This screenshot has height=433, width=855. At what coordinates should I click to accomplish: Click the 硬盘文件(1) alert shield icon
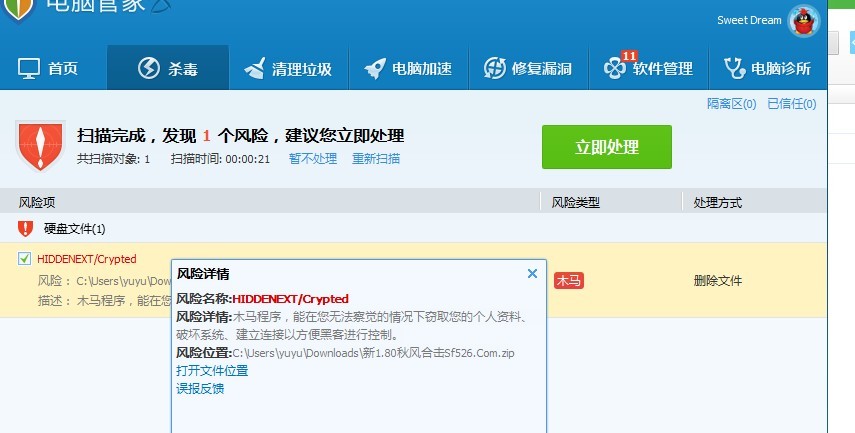coord(25,228)
